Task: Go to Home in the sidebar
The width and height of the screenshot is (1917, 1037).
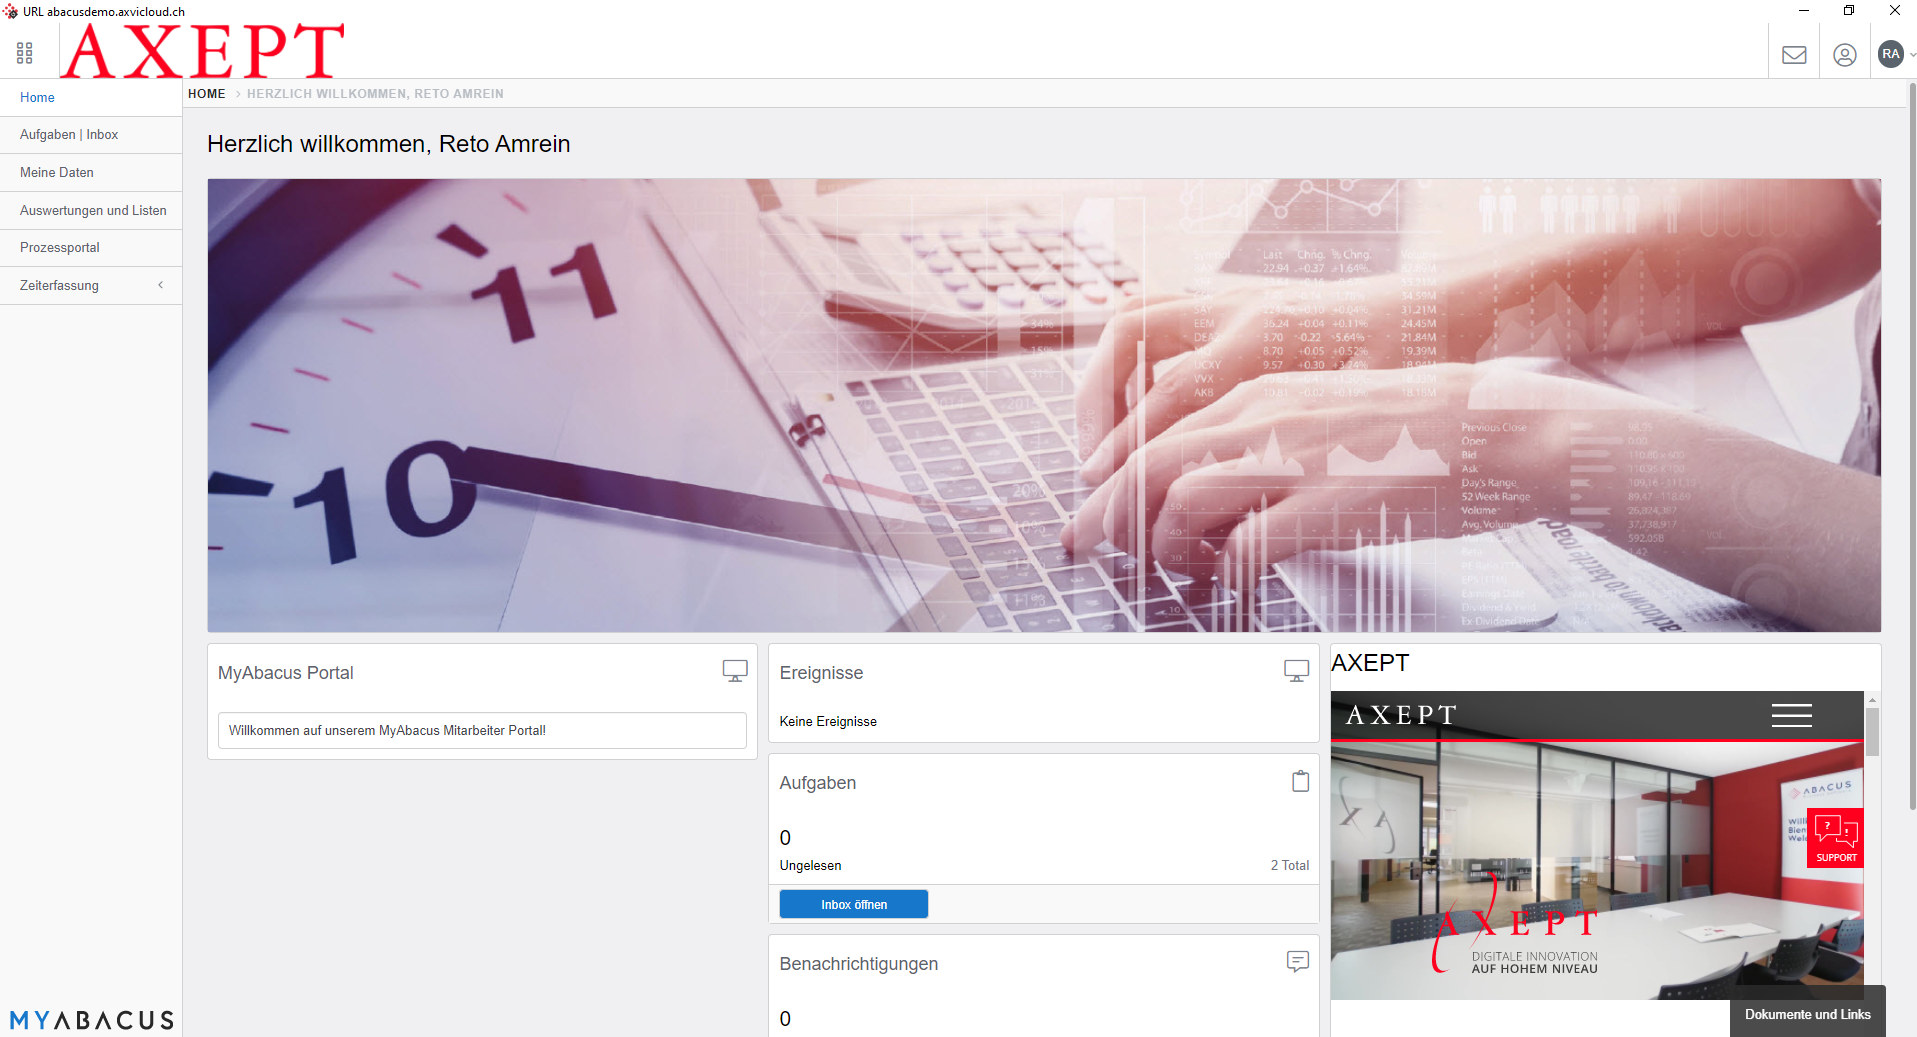Action: pos(91,97)
